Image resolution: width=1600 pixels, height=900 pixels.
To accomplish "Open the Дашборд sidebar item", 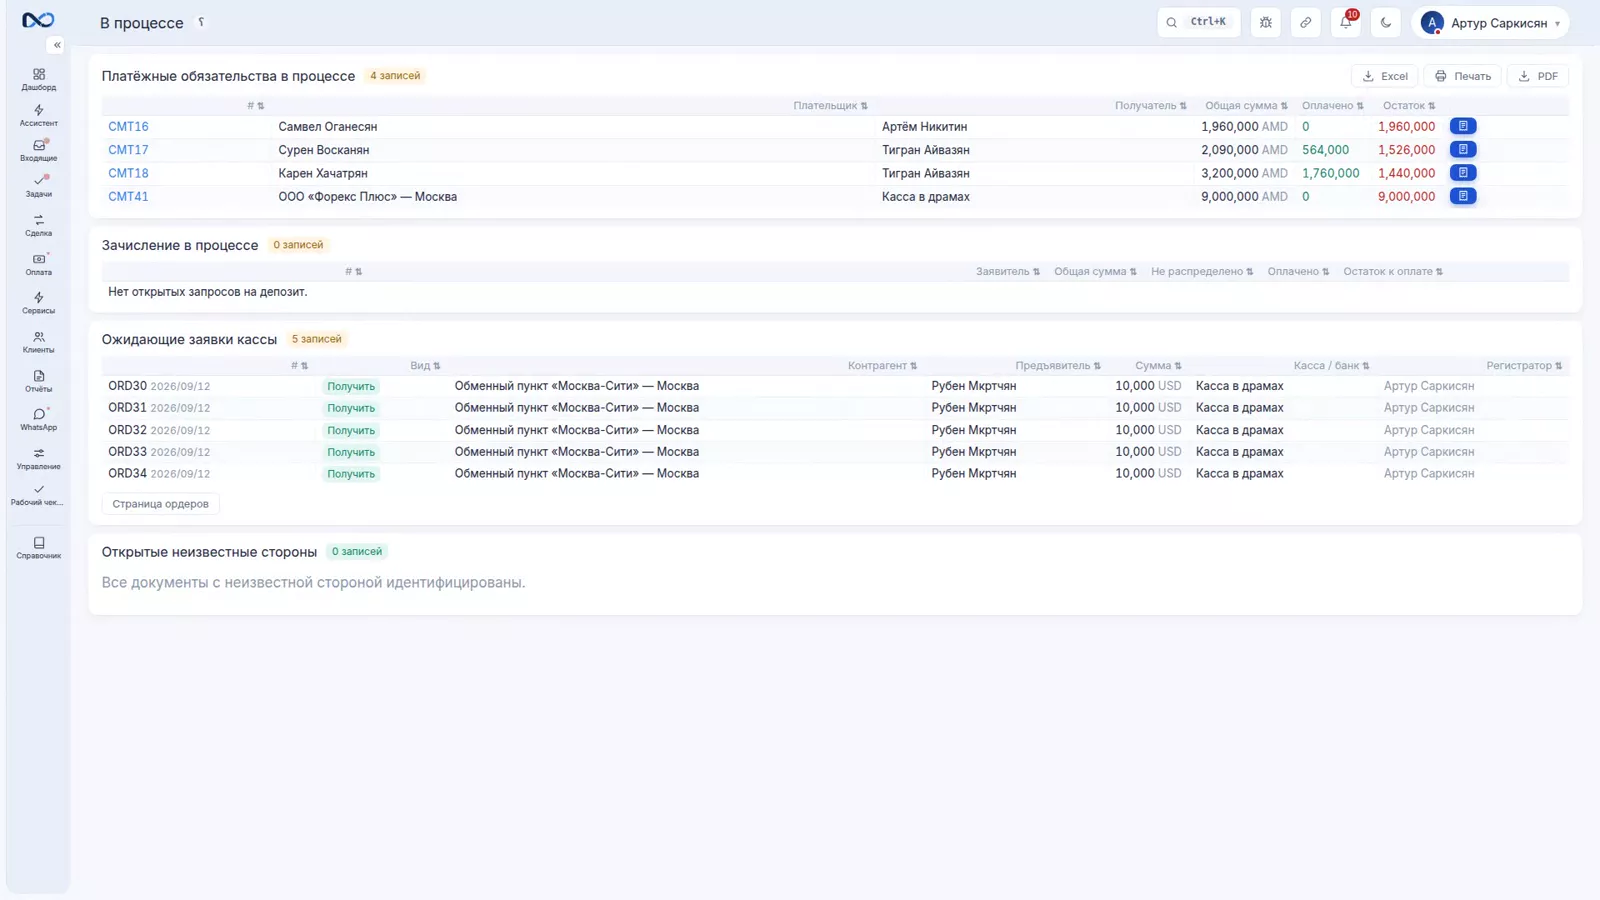I will tap(39, 79).
